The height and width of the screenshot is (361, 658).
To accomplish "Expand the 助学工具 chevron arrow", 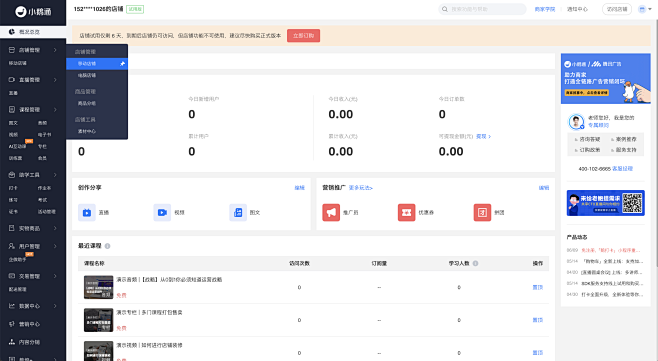I will [x=55, y=175].
